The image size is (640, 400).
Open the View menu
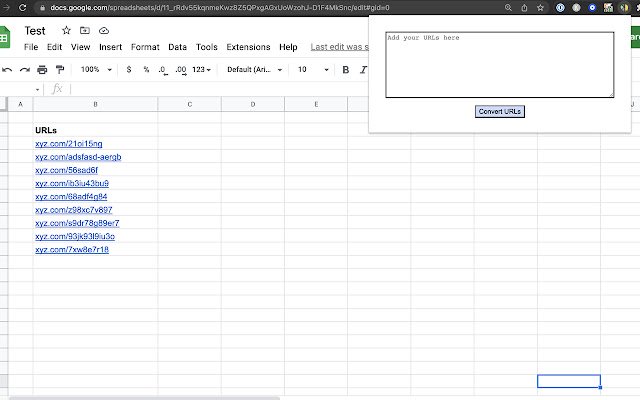pos(80,47)
